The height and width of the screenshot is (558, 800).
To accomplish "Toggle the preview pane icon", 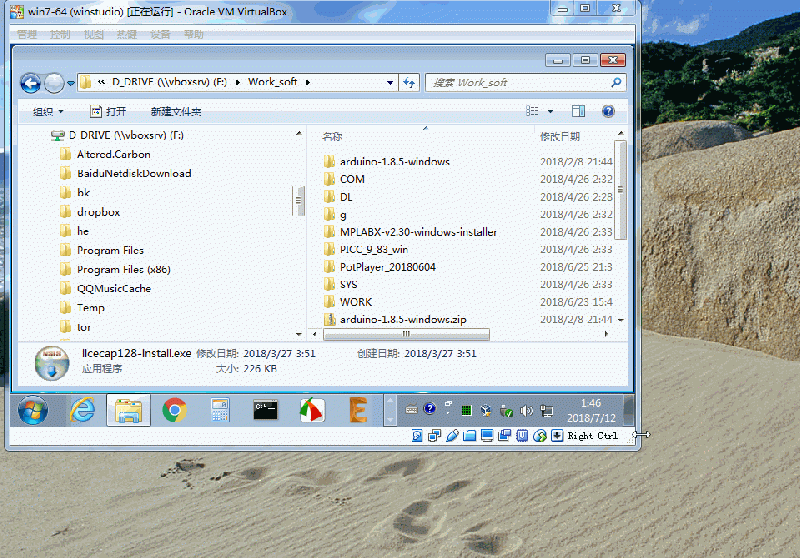I will pos(578,111).
